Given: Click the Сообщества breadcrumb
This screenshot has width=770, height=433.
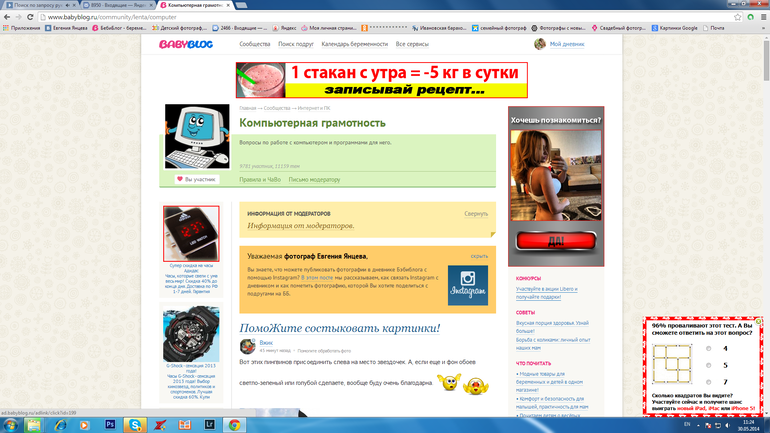Looking at the screenshot, I should (x=276, y=108).
